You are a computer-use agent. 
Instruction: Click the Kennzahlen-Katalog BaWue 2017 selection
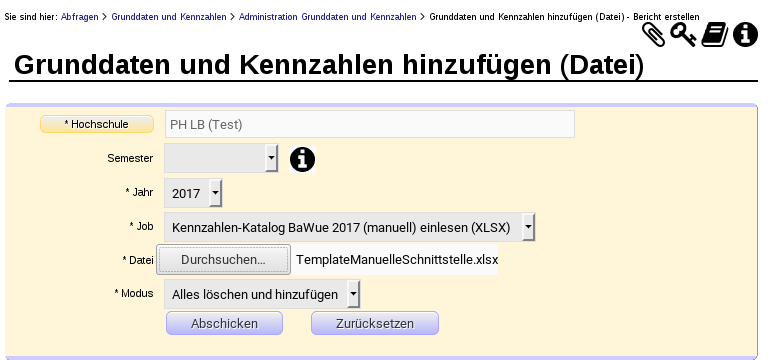click(341, 228)
